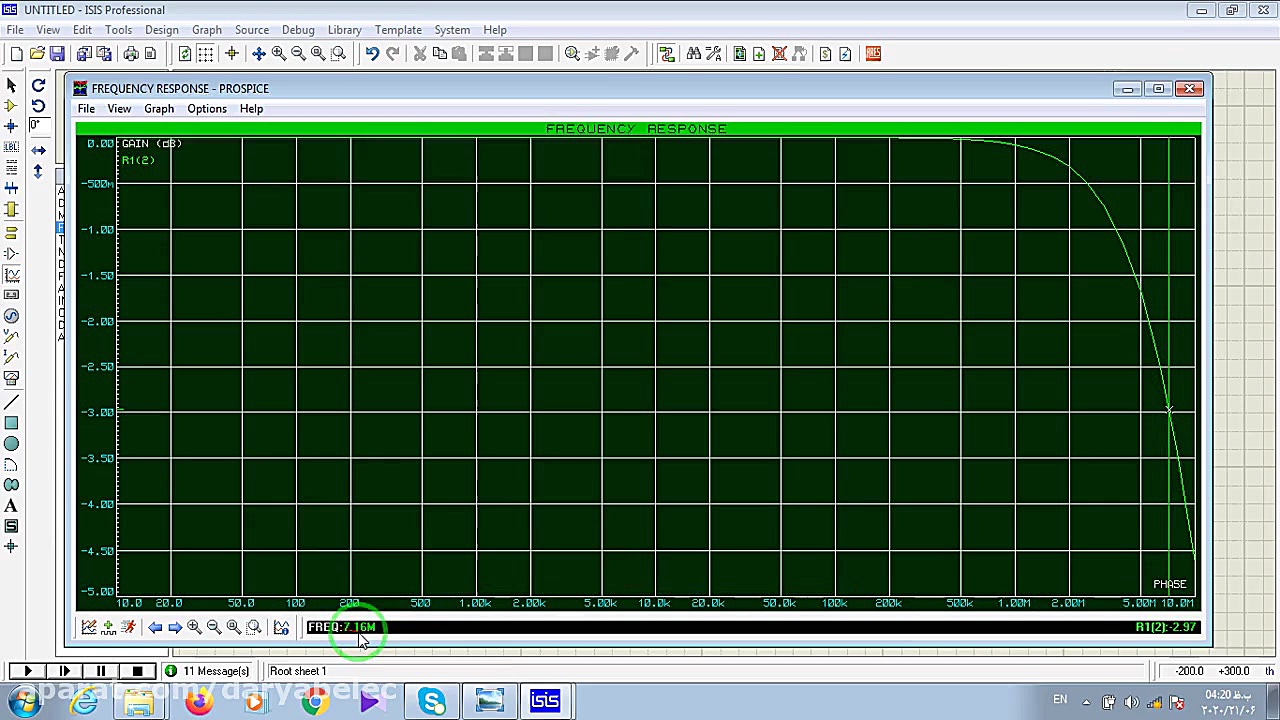Open the main ISIS File menu

15,30
